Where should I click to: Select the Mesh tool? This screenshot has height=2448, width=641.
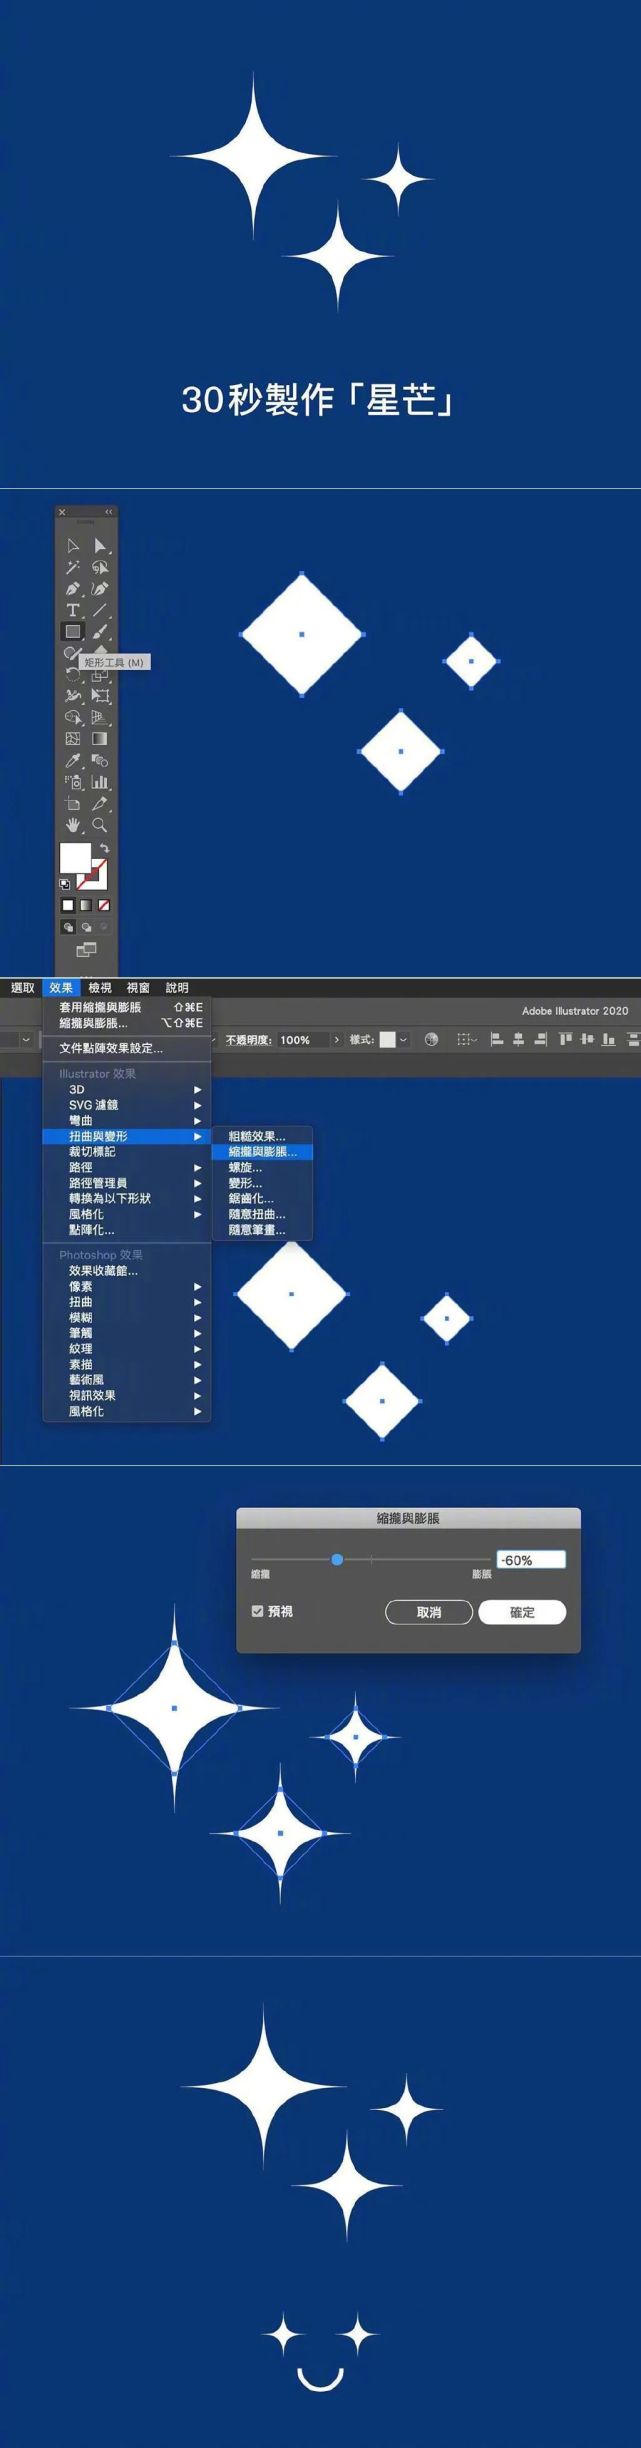click(73, 739)
